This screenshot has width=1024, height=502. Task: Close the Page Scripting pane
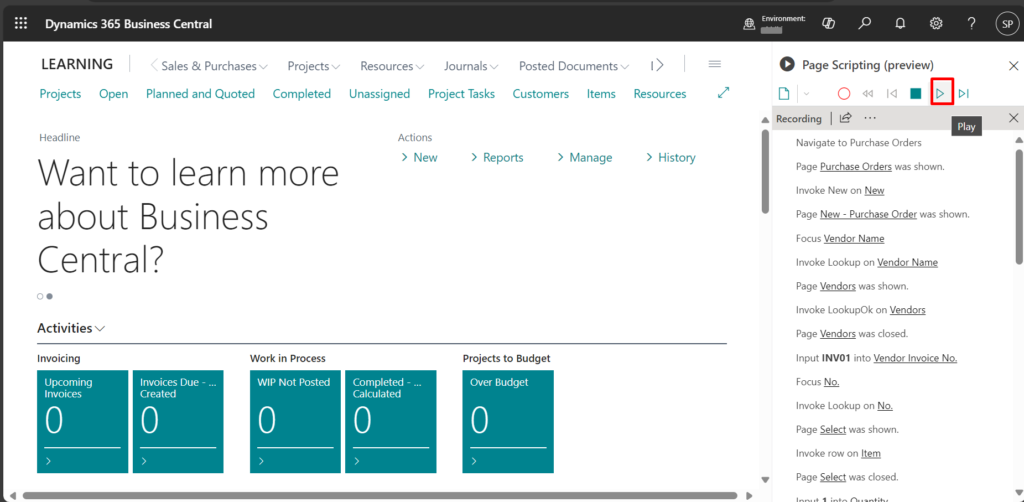[x=1014, y=65]
